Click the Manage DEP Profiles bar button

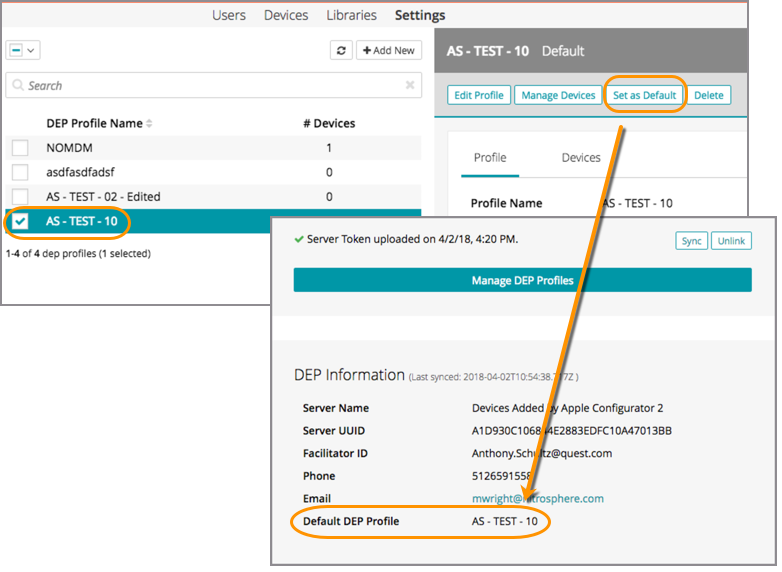click(x=522, y=280)
